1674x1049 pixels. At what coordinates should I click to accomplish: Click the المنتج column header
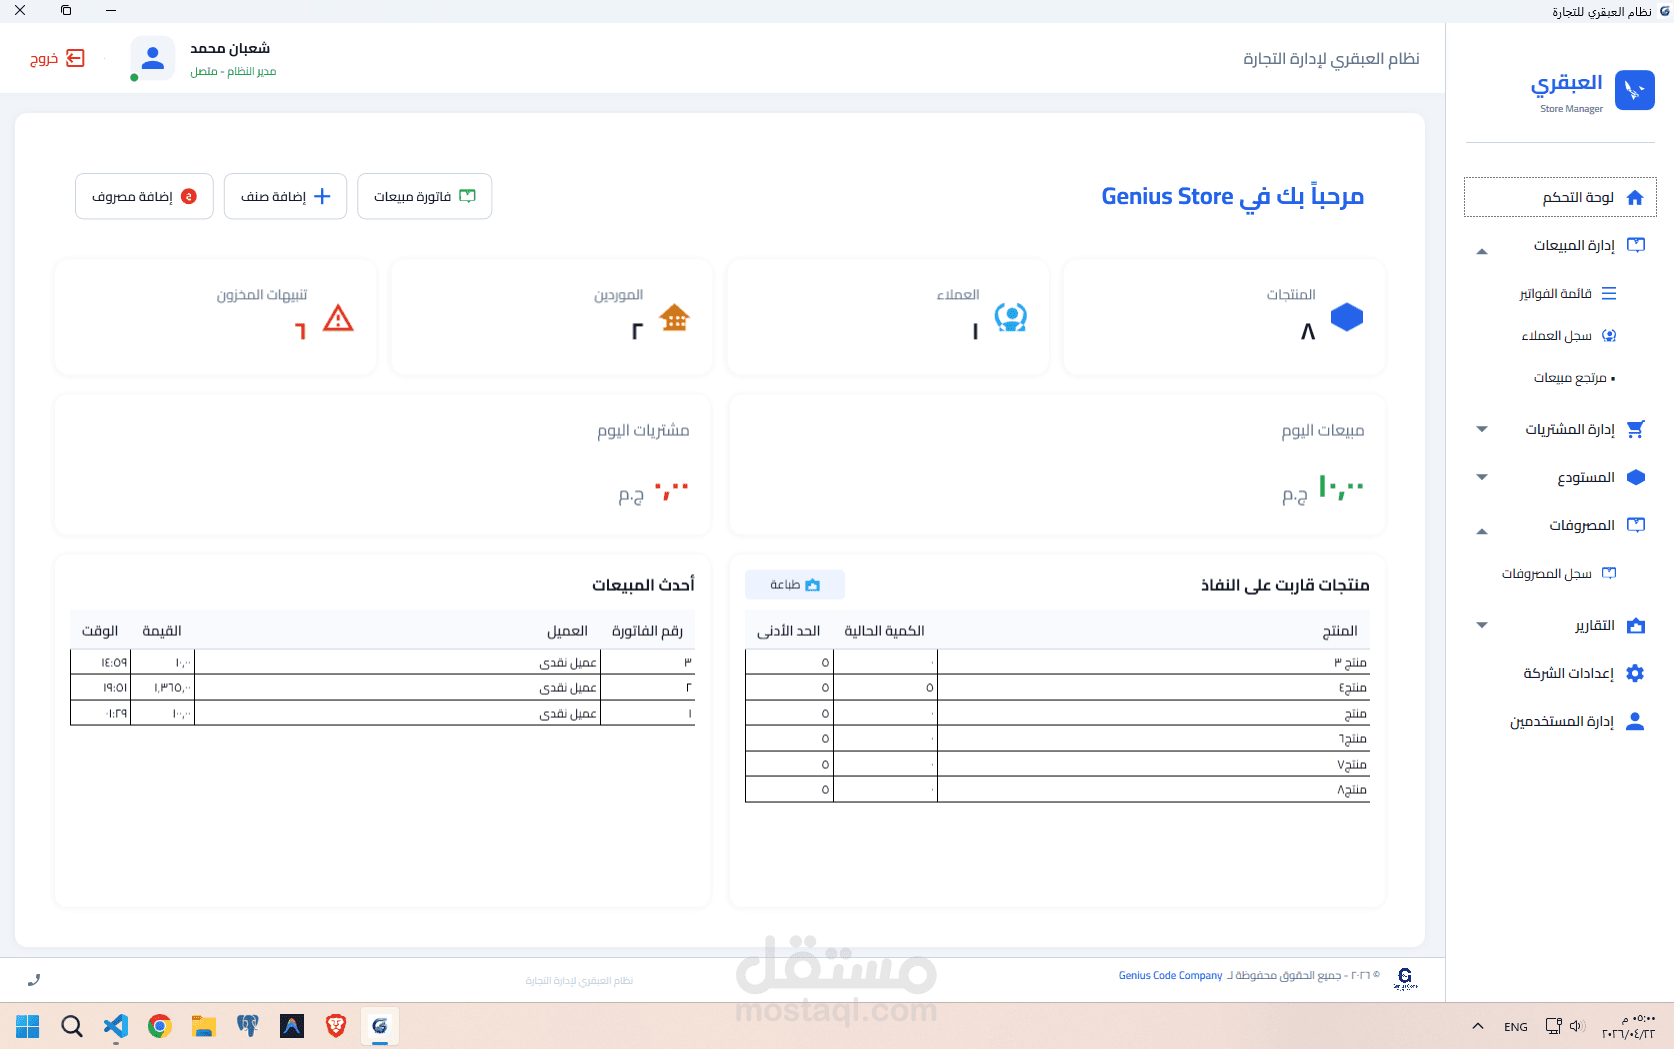(1339, 631)
